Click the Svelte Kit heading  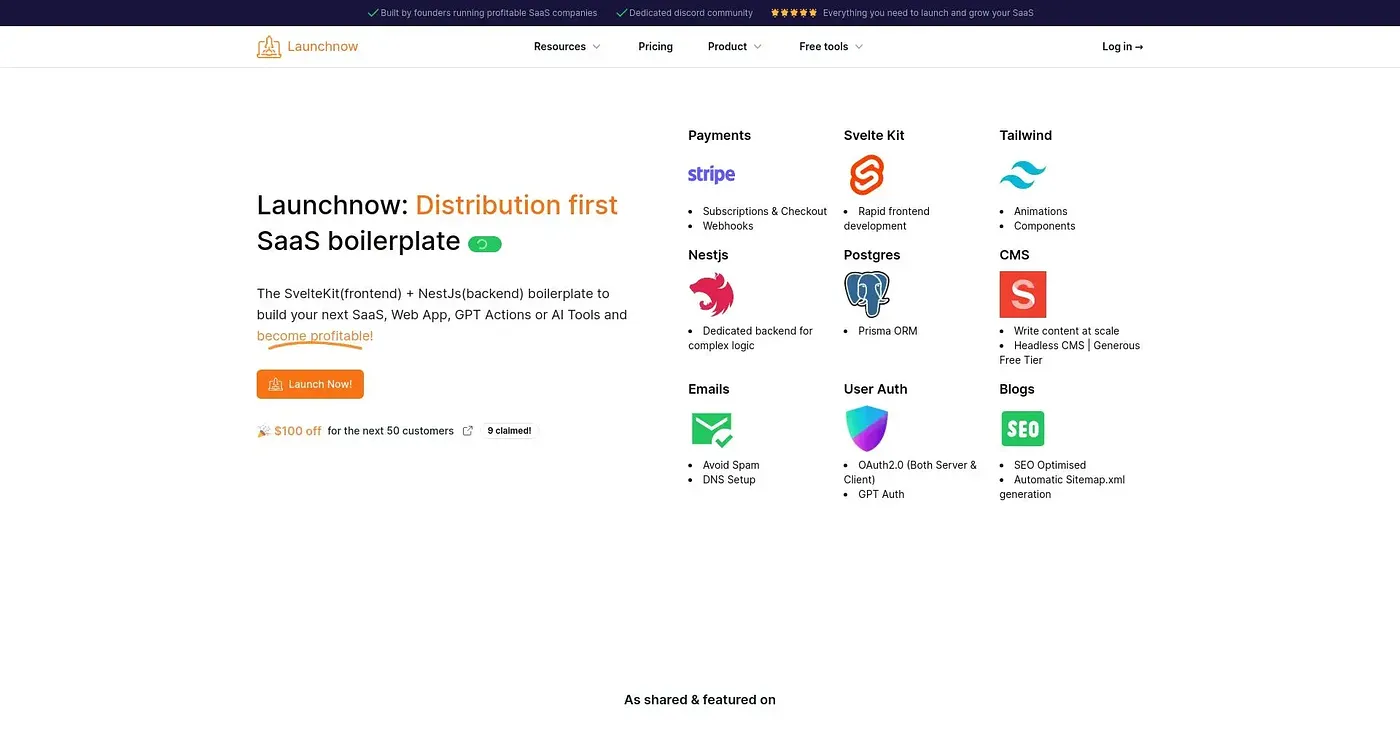point(874,136)
